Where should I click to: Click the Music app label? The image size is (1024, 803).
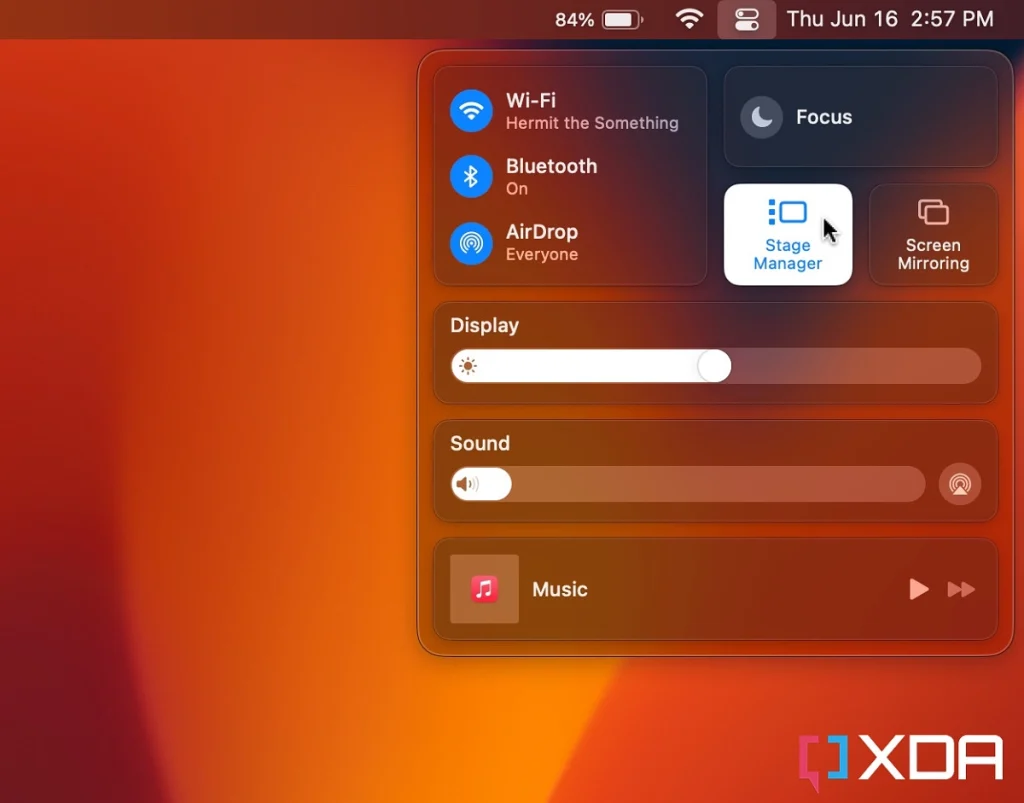click(x=560, y=590)
